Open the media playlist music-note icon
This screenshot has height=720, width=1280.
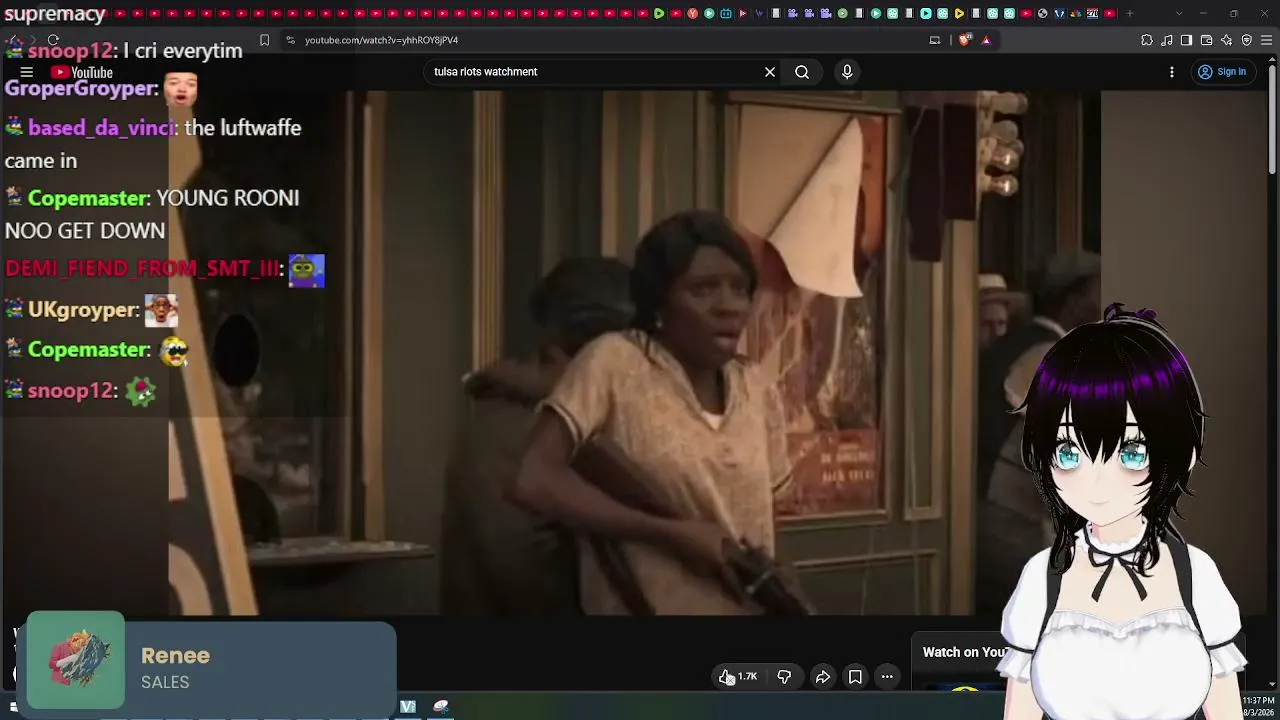(1167, 40)
